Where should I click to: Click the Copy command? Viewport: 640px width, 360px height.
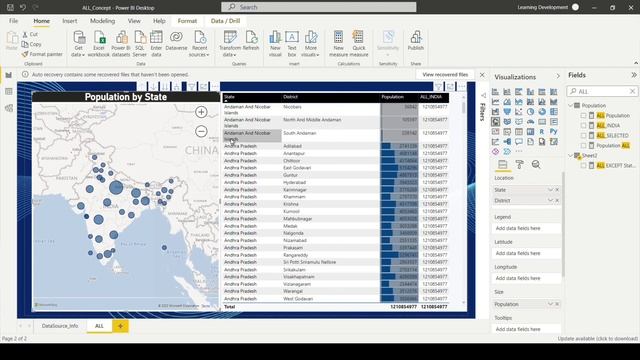[x=32, y=44]
